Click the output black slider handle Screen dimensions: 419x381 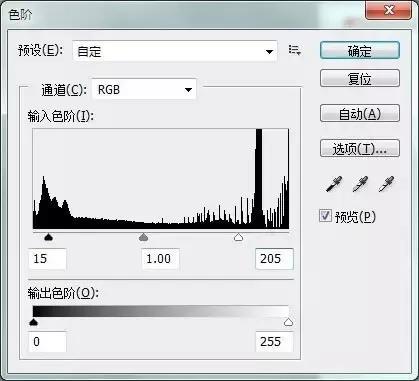(x=33, y=322)
